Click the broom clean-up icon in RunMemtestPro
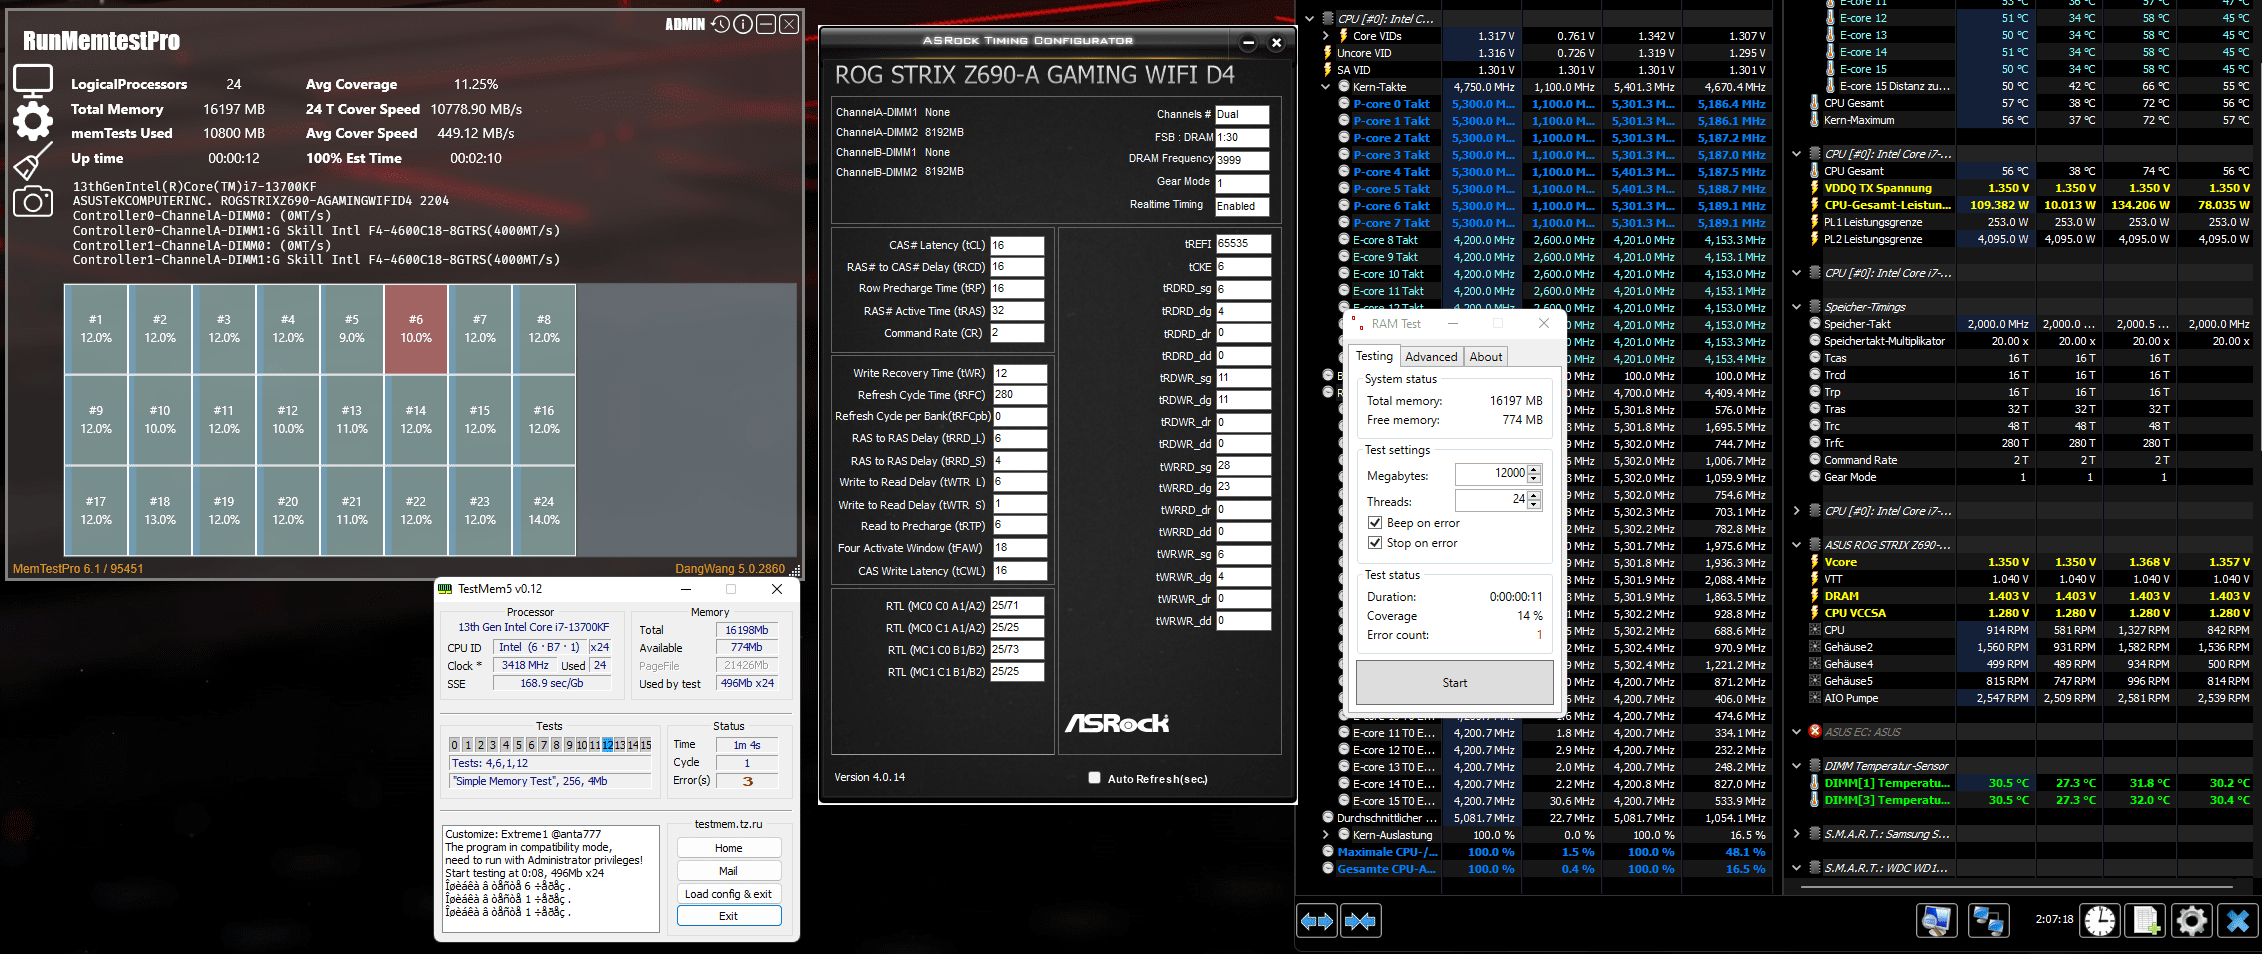The width and height of the screenshot is (2262, 954). 33,161
